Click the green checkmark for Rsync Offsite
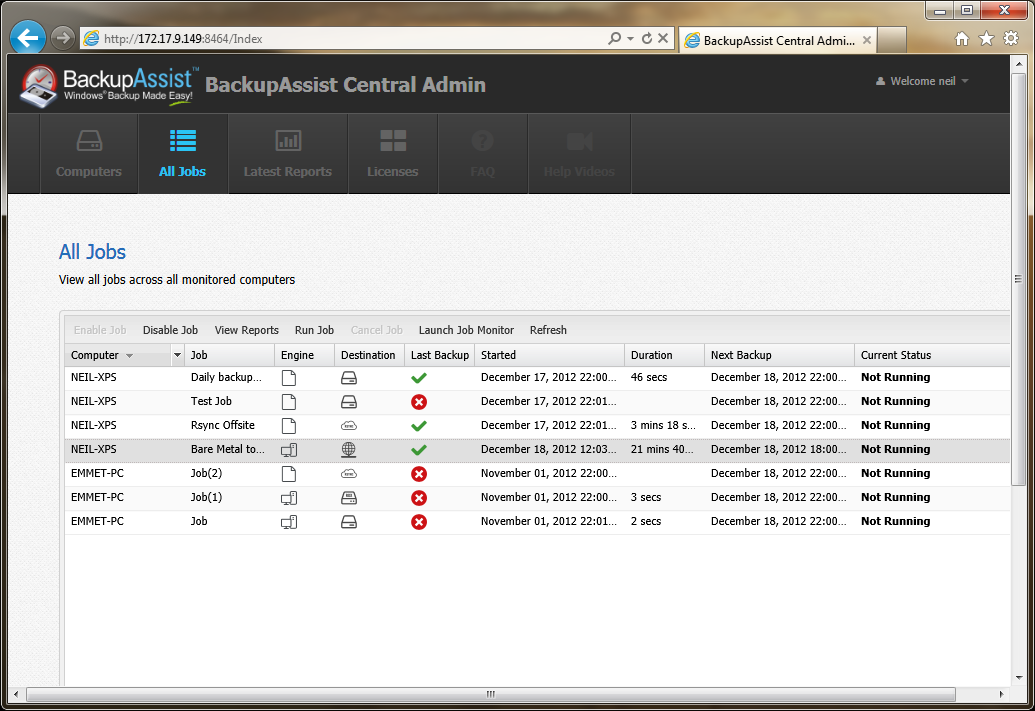The height and width of the screenshot is (711, 1035). [x=418, y=426]
